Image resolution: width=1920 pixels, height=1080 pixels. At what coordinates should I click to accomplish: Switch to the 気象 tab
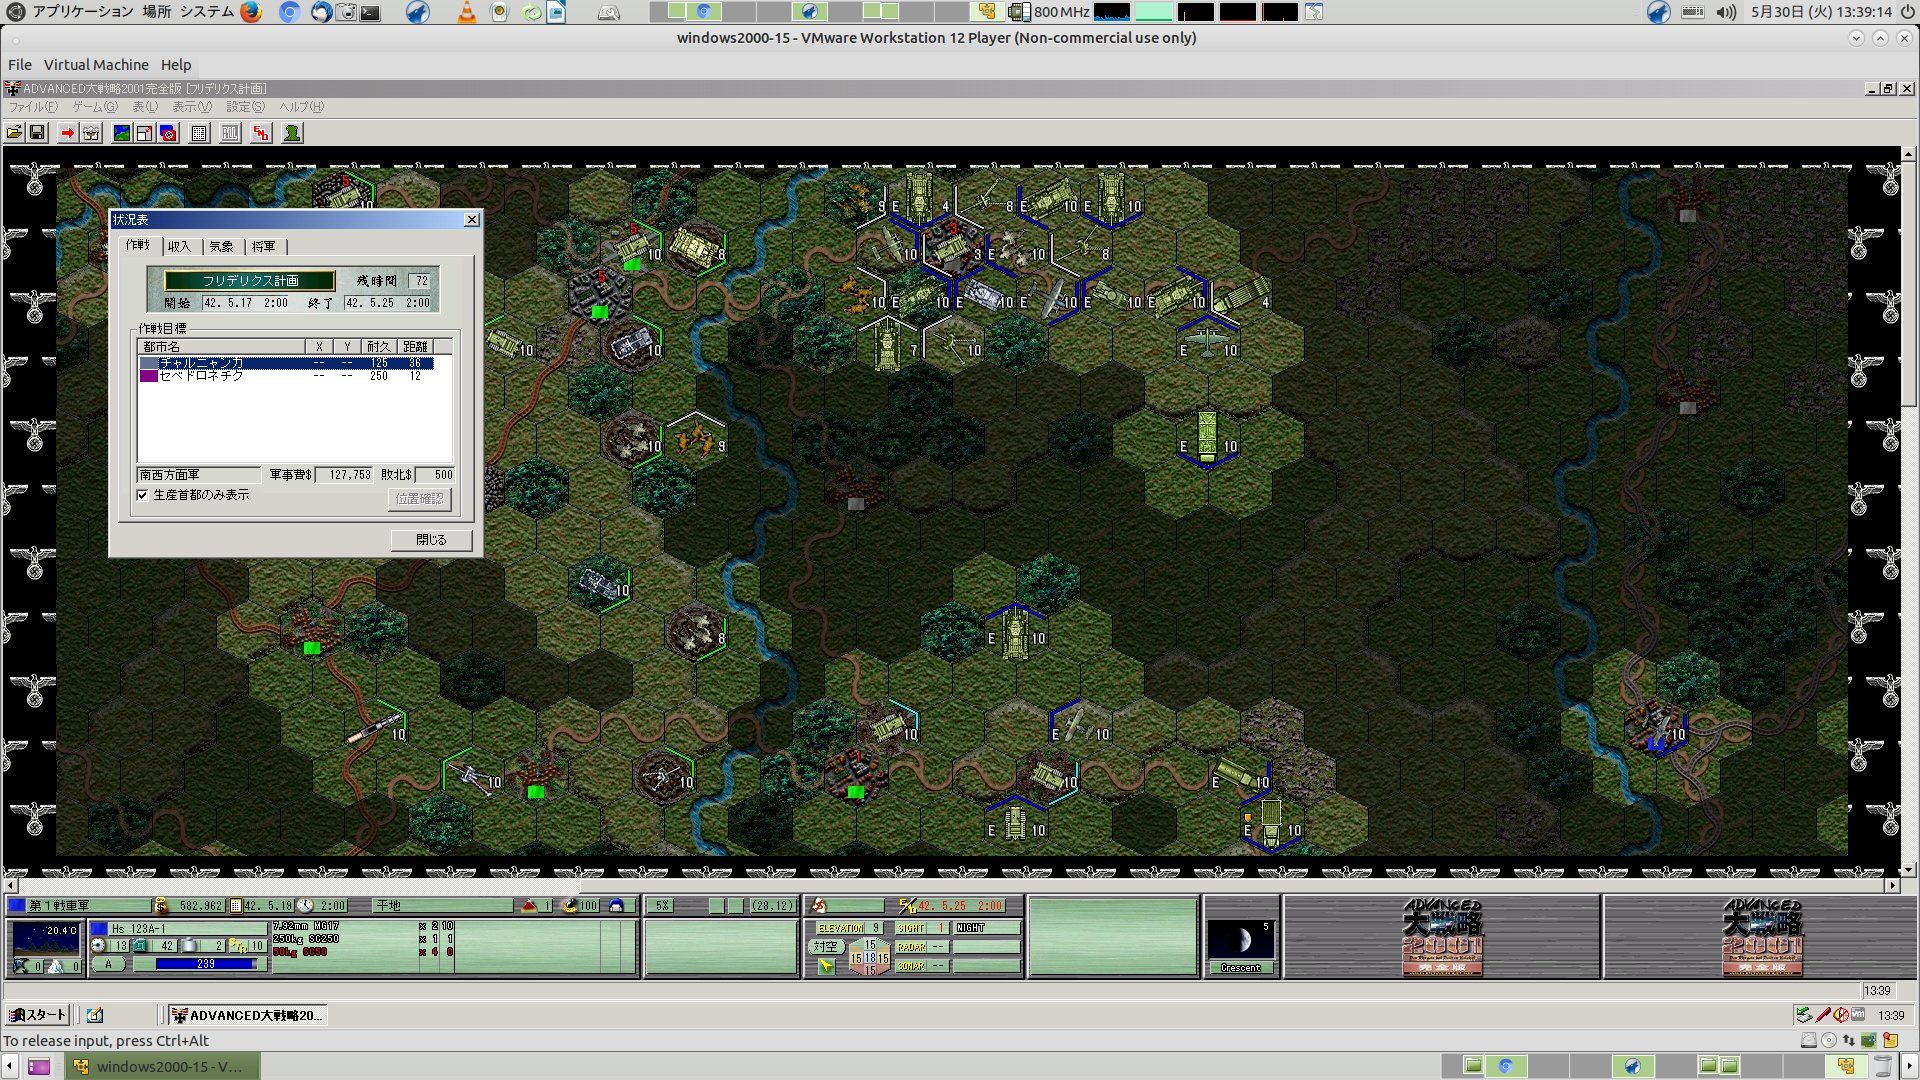(x=222, y=246)
